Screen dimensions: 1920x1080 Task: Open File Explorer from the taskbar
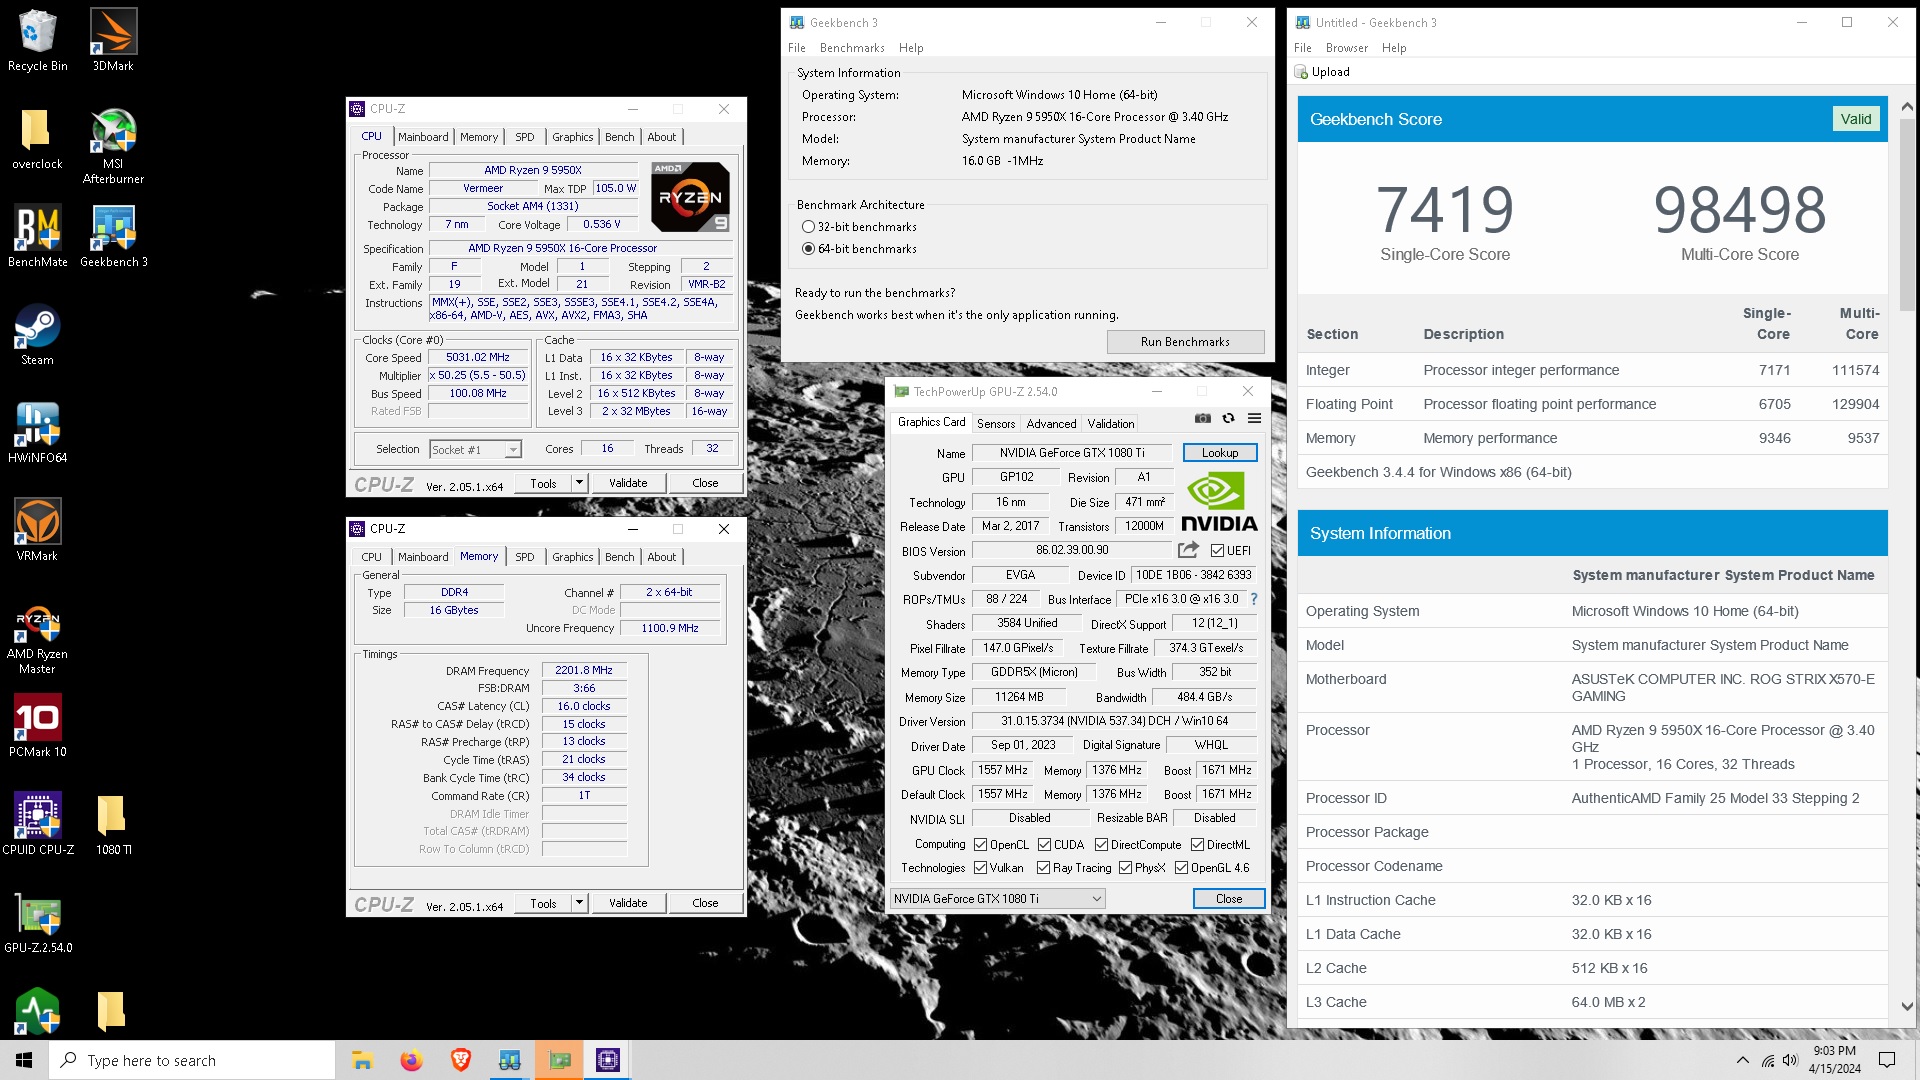362,1060
